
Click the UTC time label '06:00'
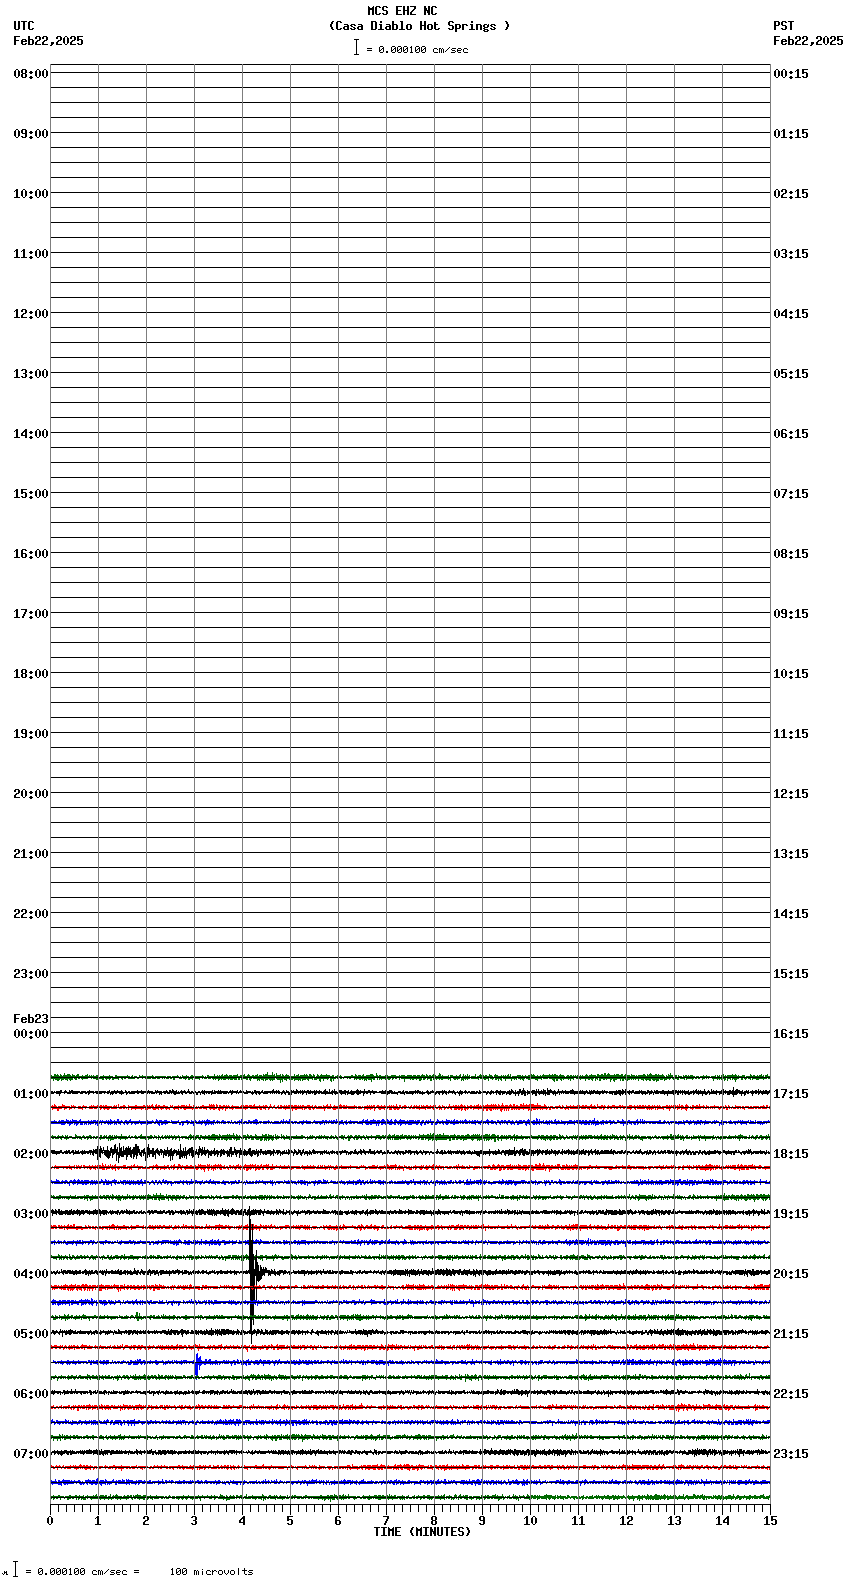pyautogui.click(x=31, y=1394)
